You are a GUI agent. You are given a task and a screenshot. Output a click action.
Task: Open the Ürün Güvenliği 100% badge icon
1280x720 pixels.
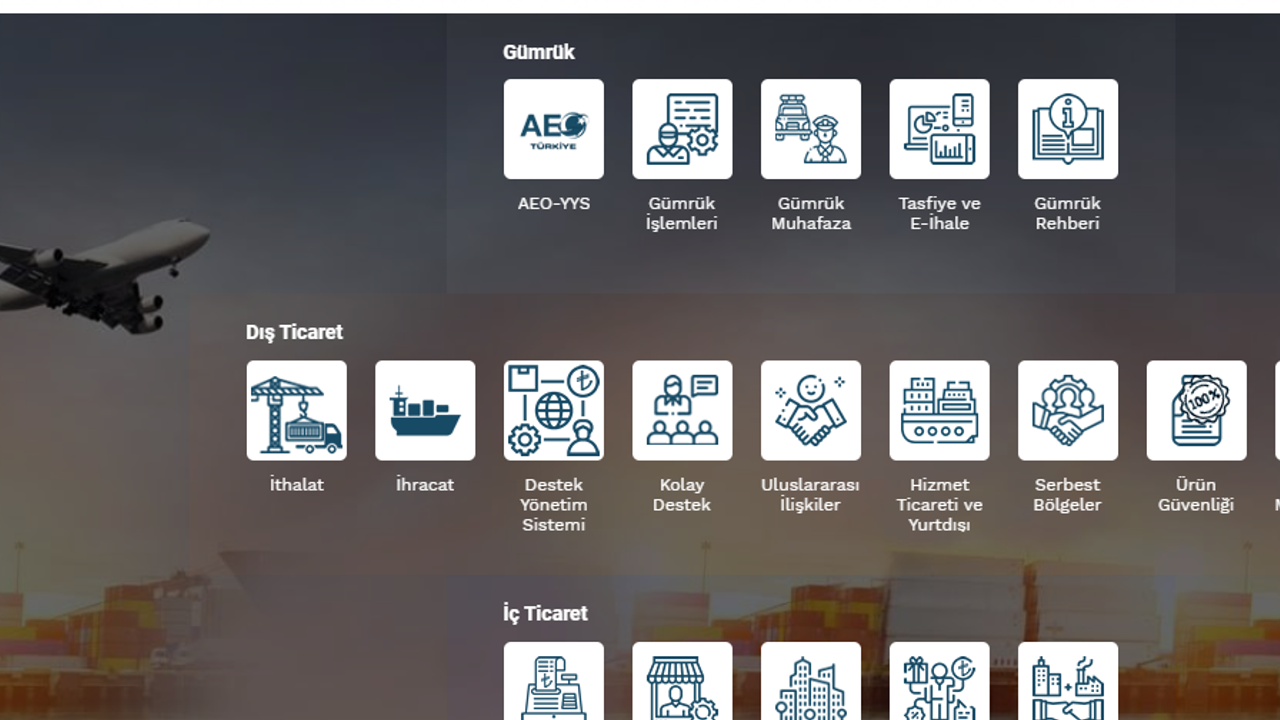(x=1196, y=410)
